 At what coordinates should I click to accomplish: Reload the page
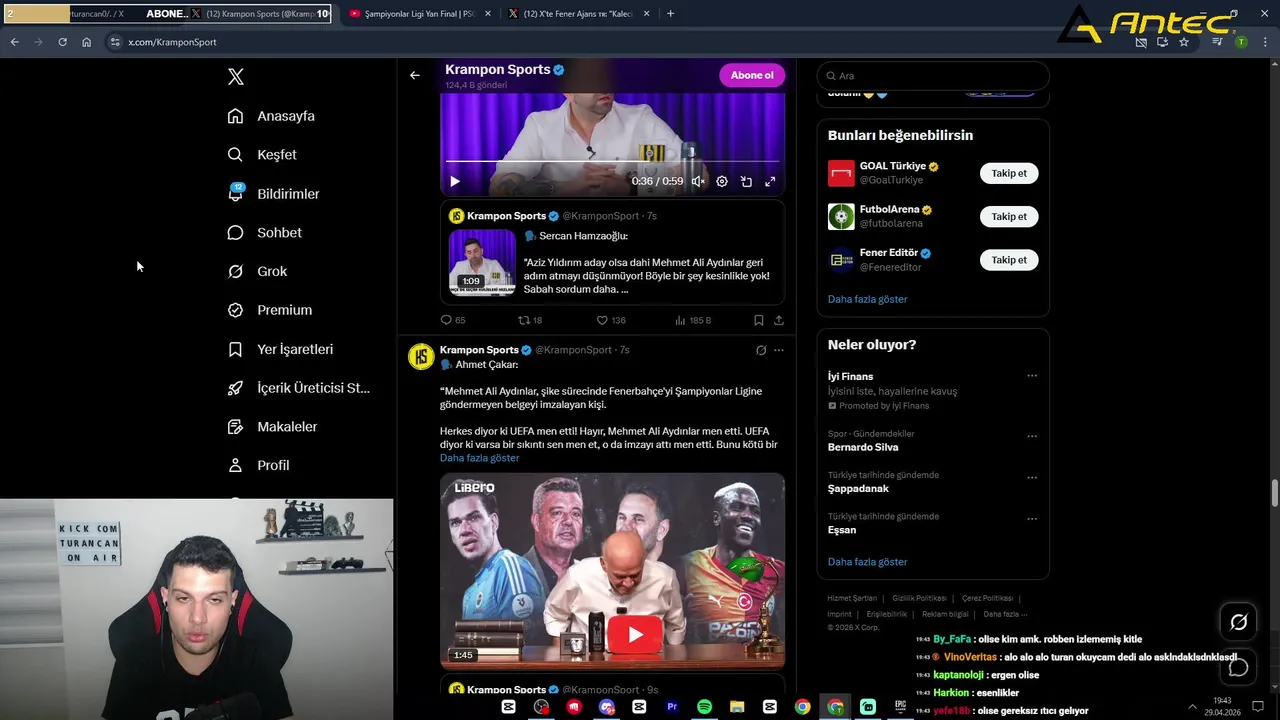[x=62, y=42]
